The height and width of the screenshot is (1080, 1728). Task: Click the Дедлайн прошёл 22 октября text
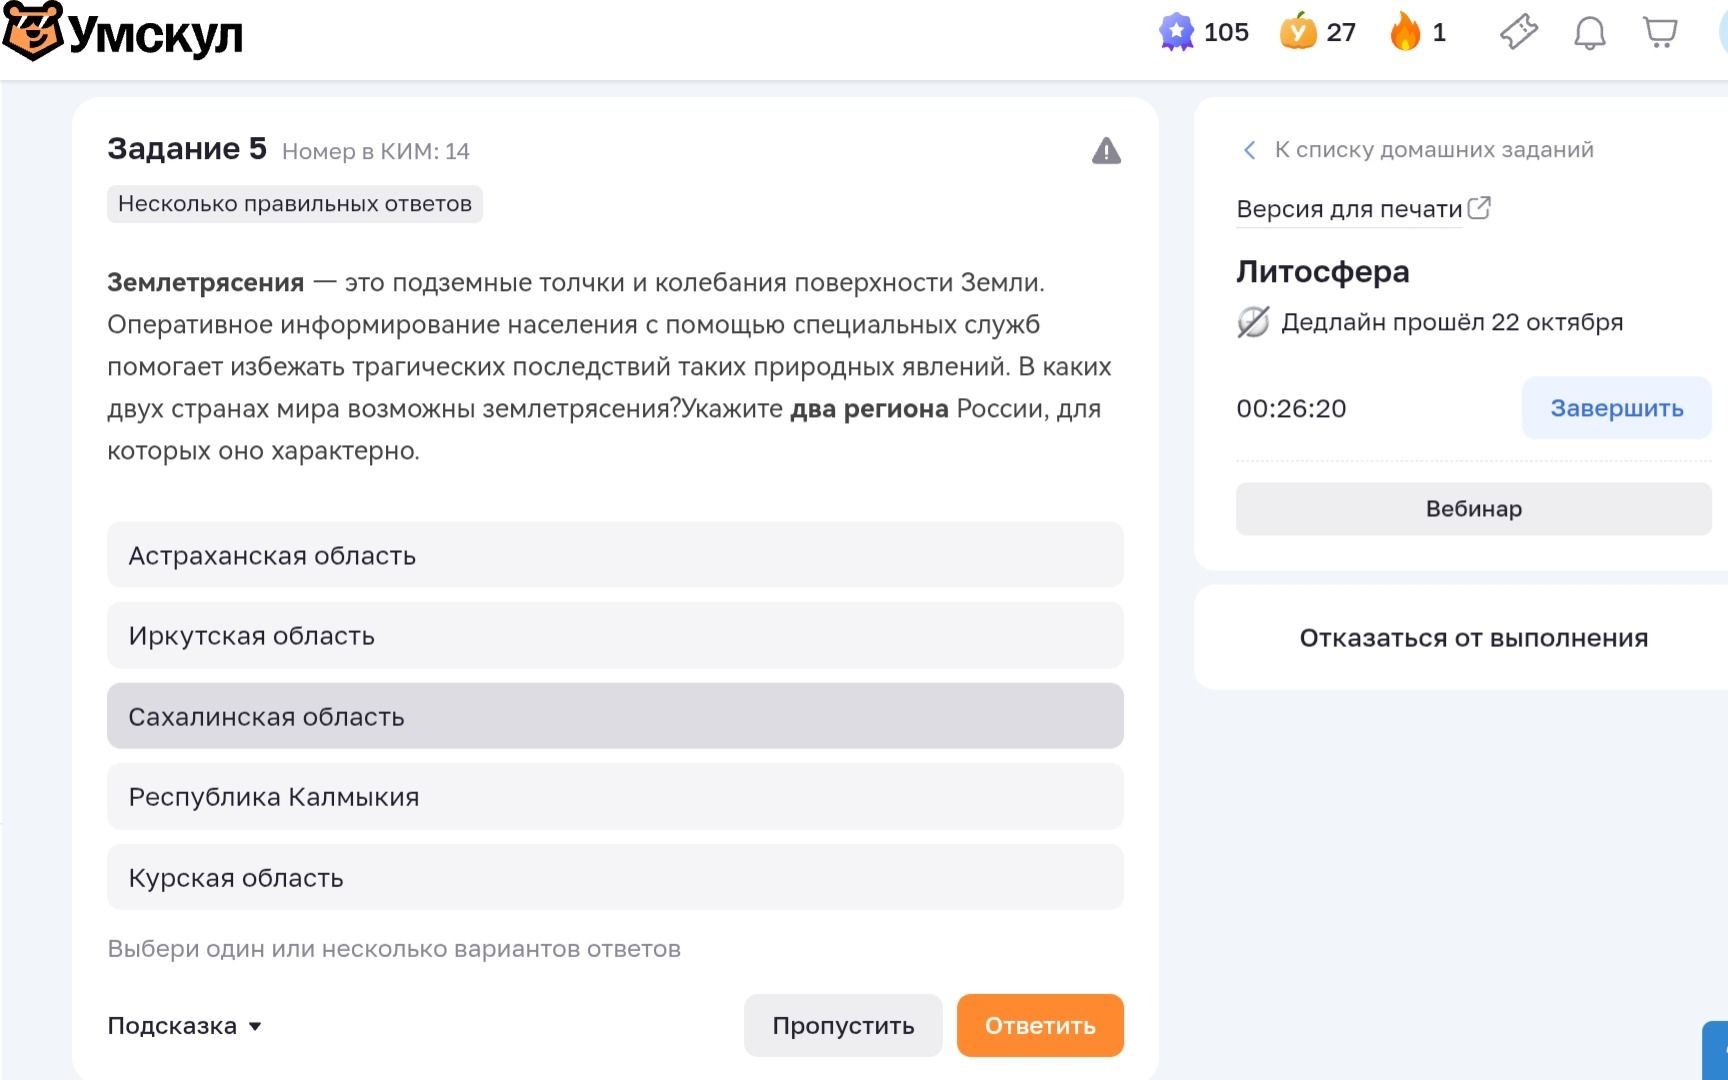coord(1452,322)
